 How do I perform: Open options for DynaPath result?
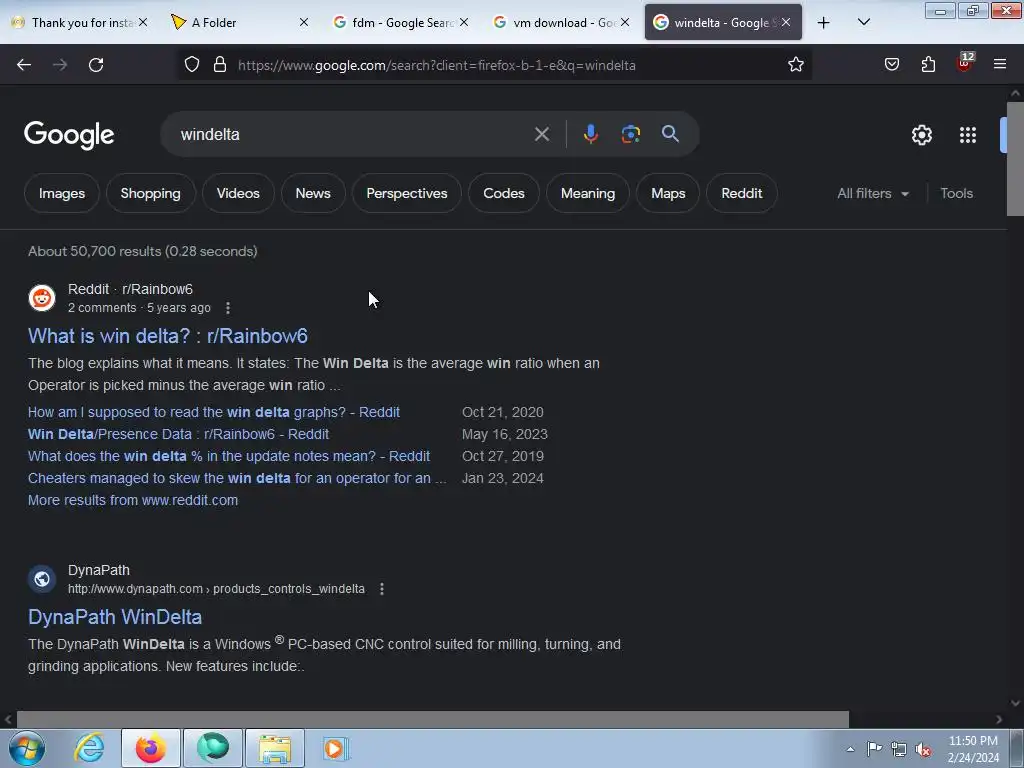381,589
